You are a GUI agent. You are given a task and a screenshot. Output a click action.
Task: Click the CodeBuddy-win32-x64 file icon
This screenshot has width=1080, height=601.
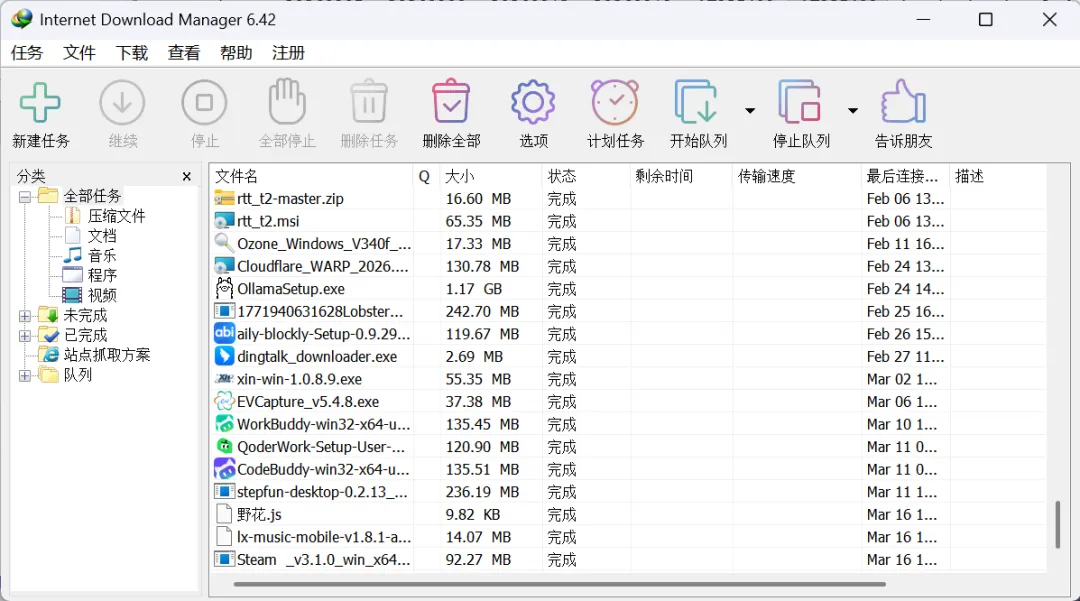click(x=224, y=469)
